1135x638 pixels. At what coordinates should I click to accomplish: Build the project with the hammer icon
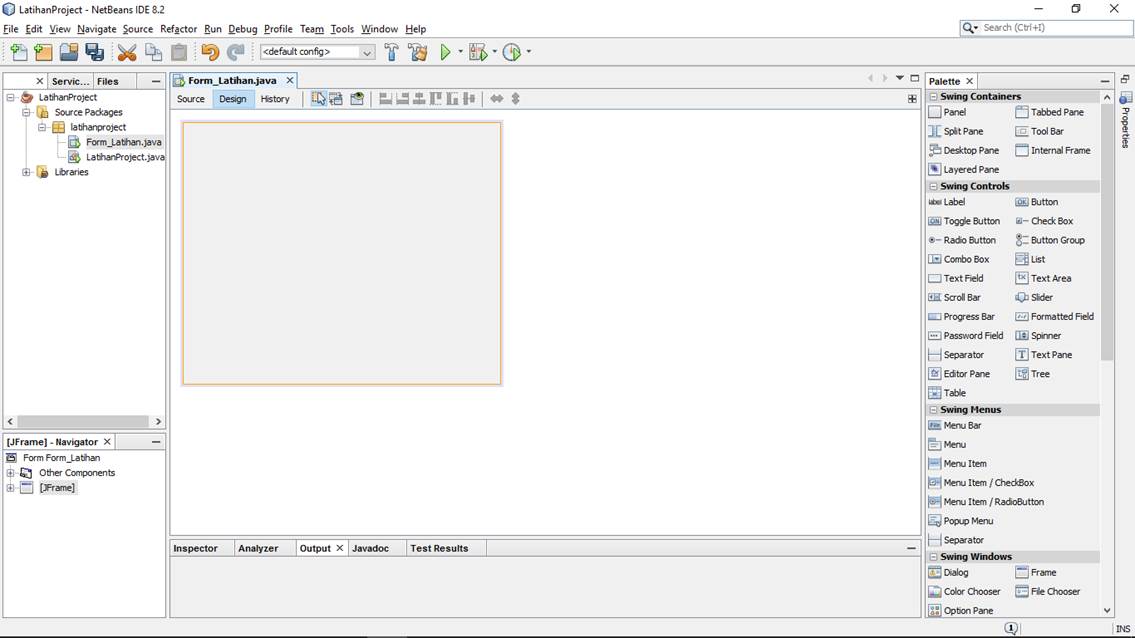point(390,51)
